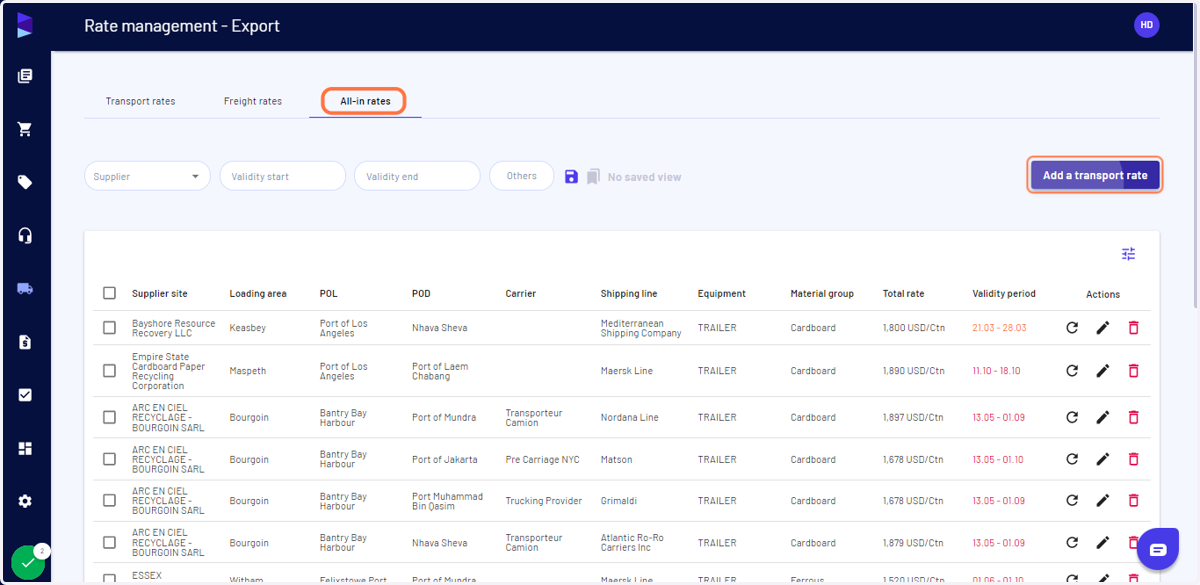
Task: Open the library icon in sidebar
Action: [25, 76]
